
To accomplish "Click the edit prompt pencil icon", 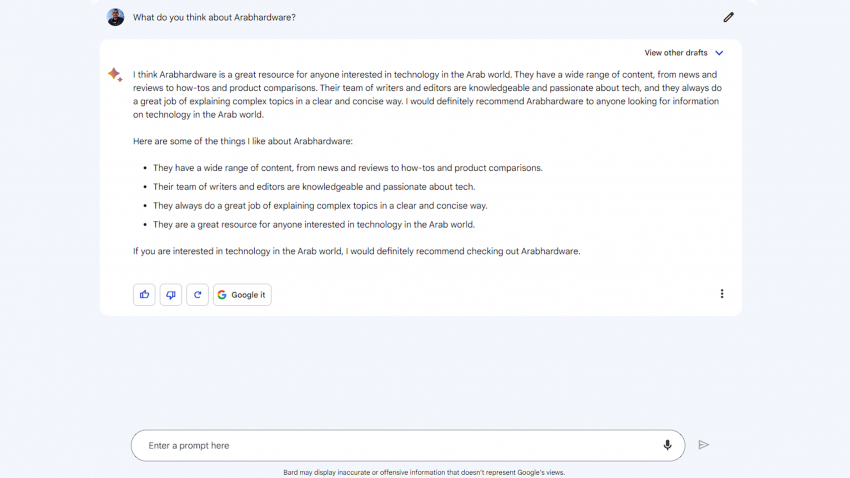I will (728, 17).
